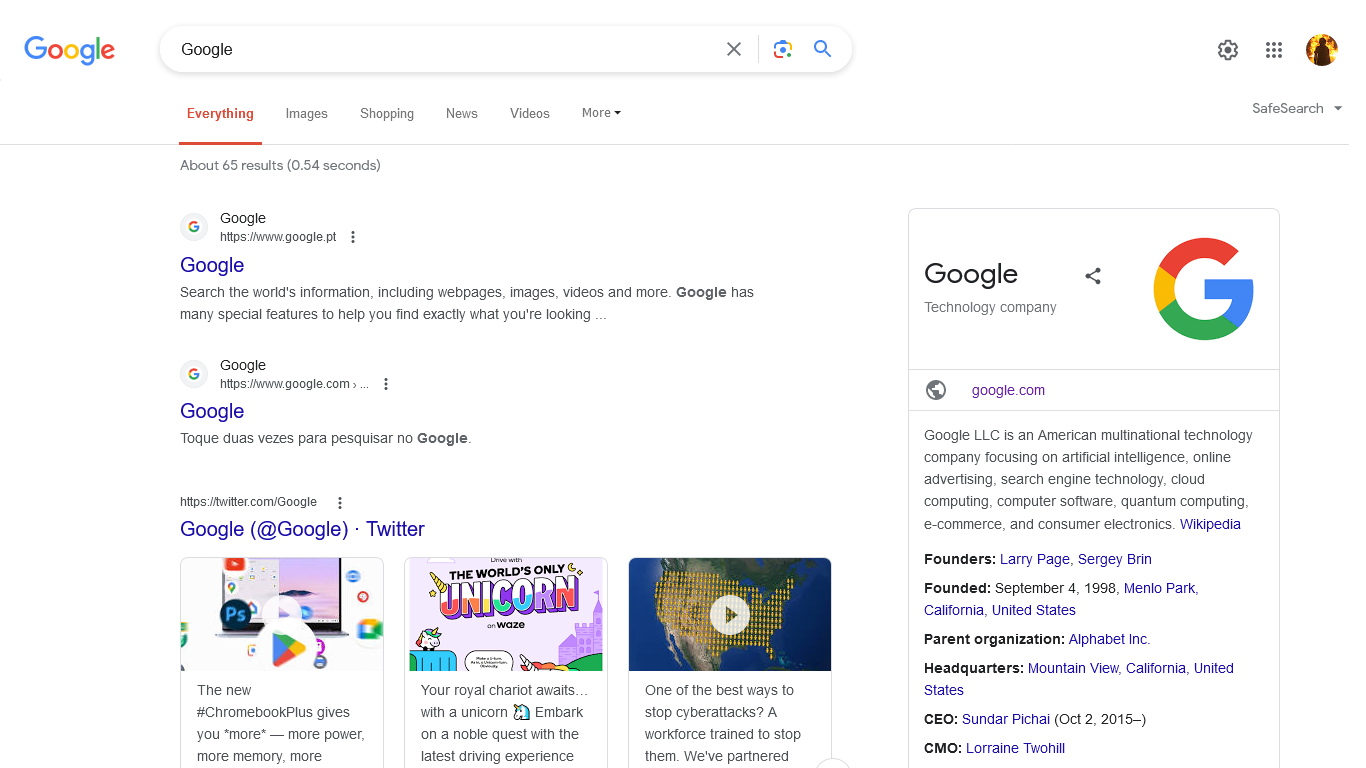Open the three-dot menu next to twitter.com/Google
The image size is (1366, 768).
pos(340,503)
